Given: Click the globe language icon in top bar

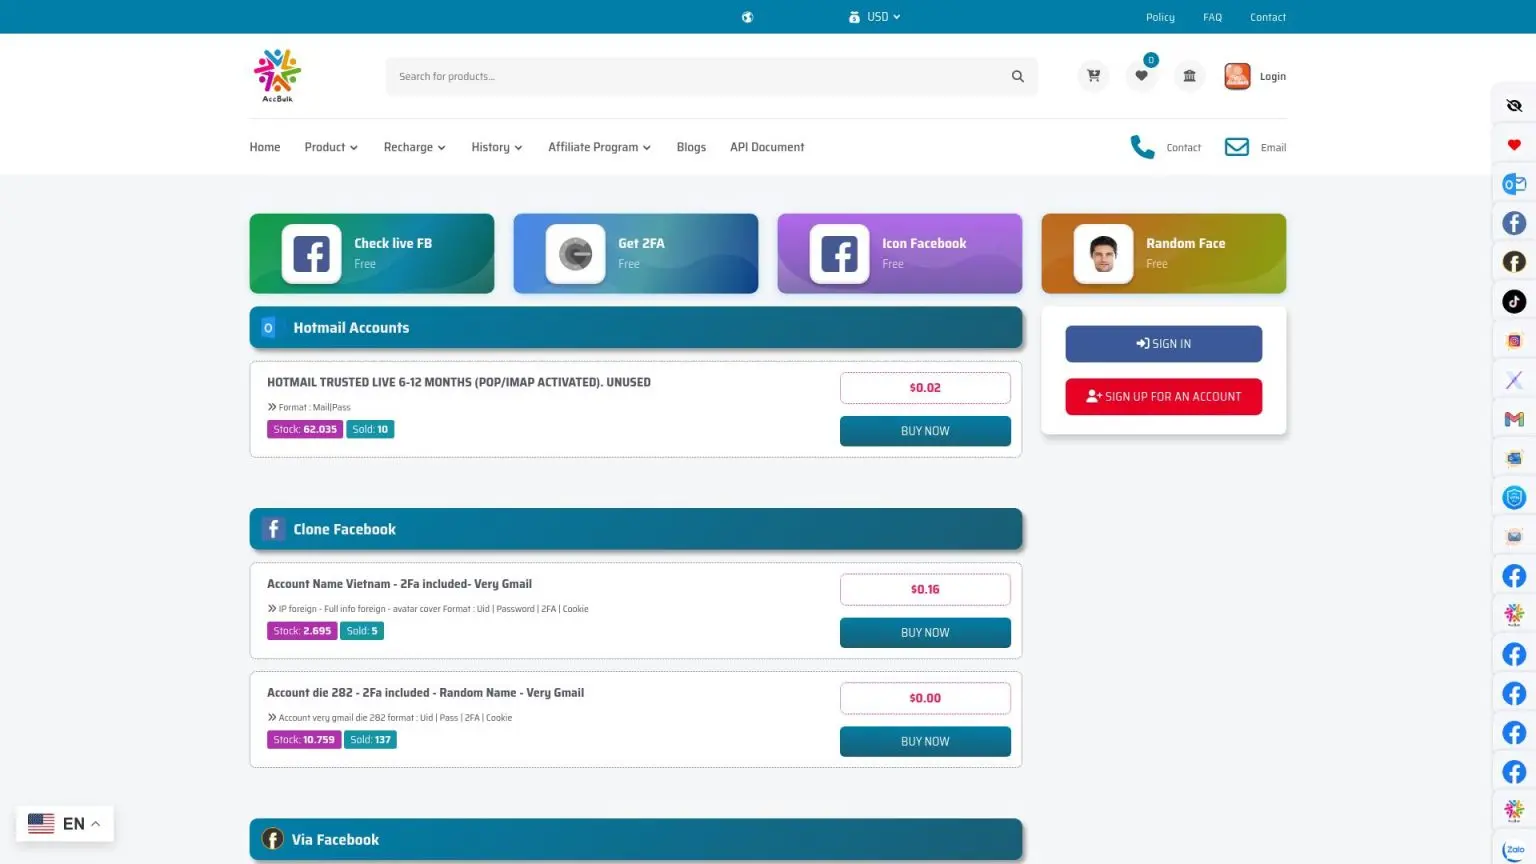Looking at the screenshot, I should pos(747,17).
